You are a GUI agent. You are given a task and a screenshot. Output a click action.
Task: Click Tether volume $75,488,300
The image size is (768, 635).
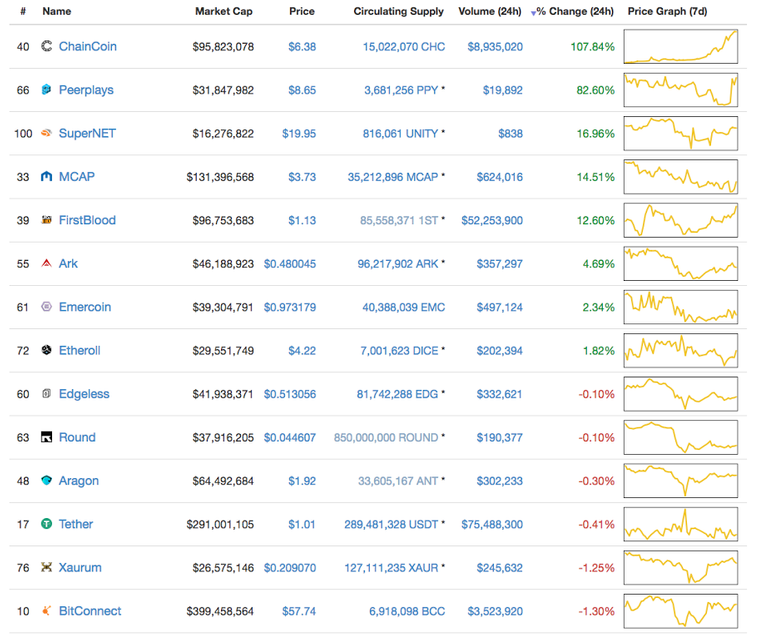492,524
